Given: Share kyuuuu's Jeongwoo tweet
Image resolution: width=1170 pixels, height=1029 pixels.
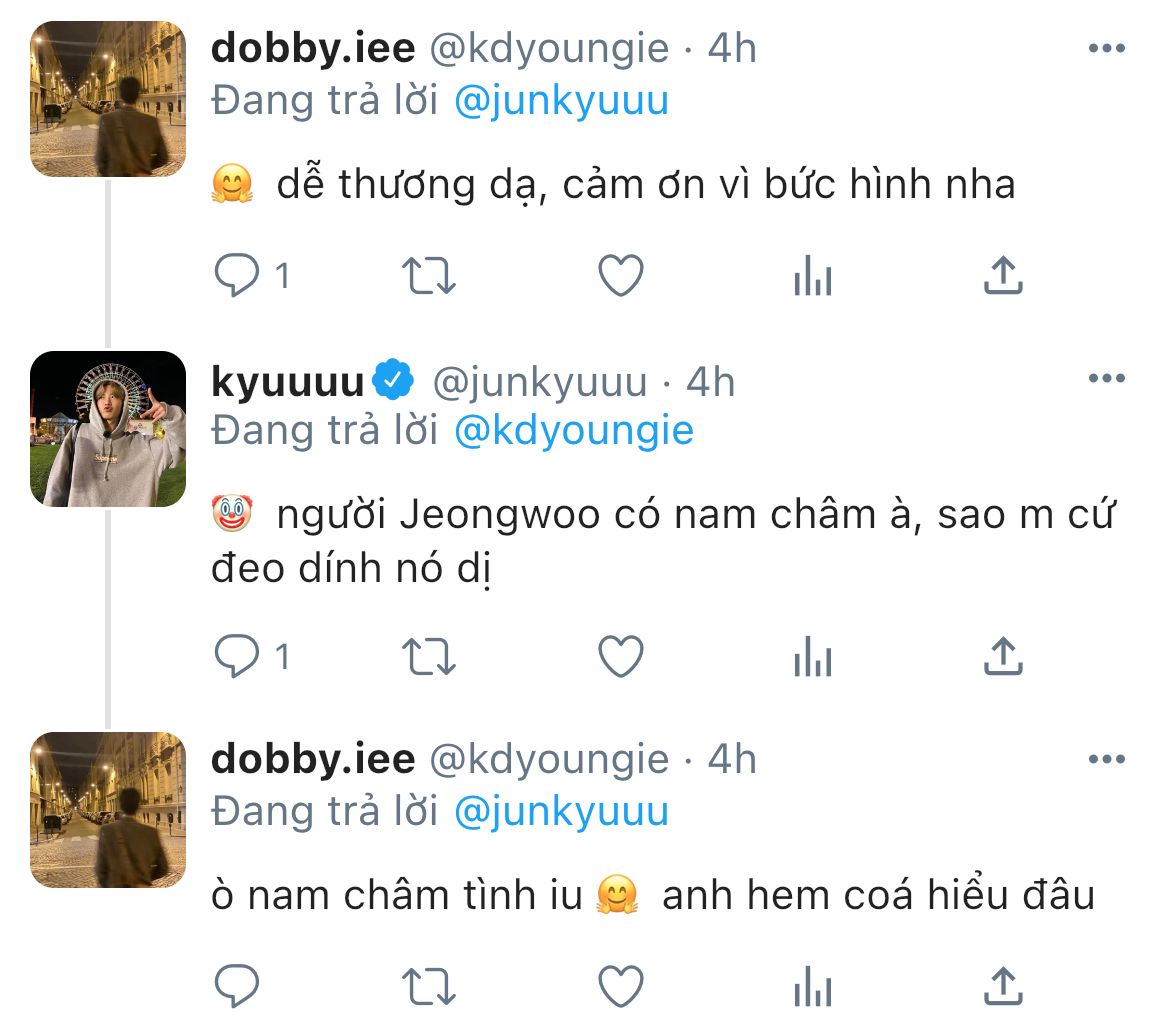Looking at the screenshot, I should pos(1003,656).
